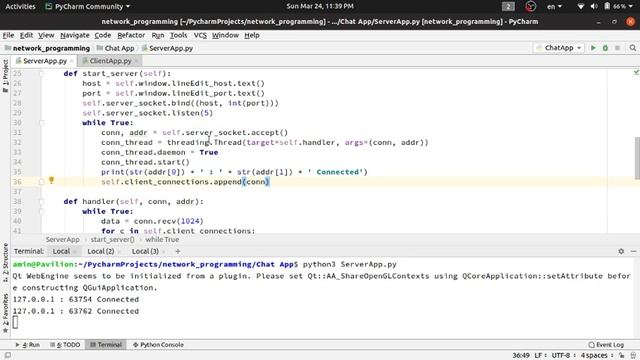Open the Navigate menu
Image resolution: width=640 pixels, height=360 pixels.
pyautogui.click(x=75, y=35)
